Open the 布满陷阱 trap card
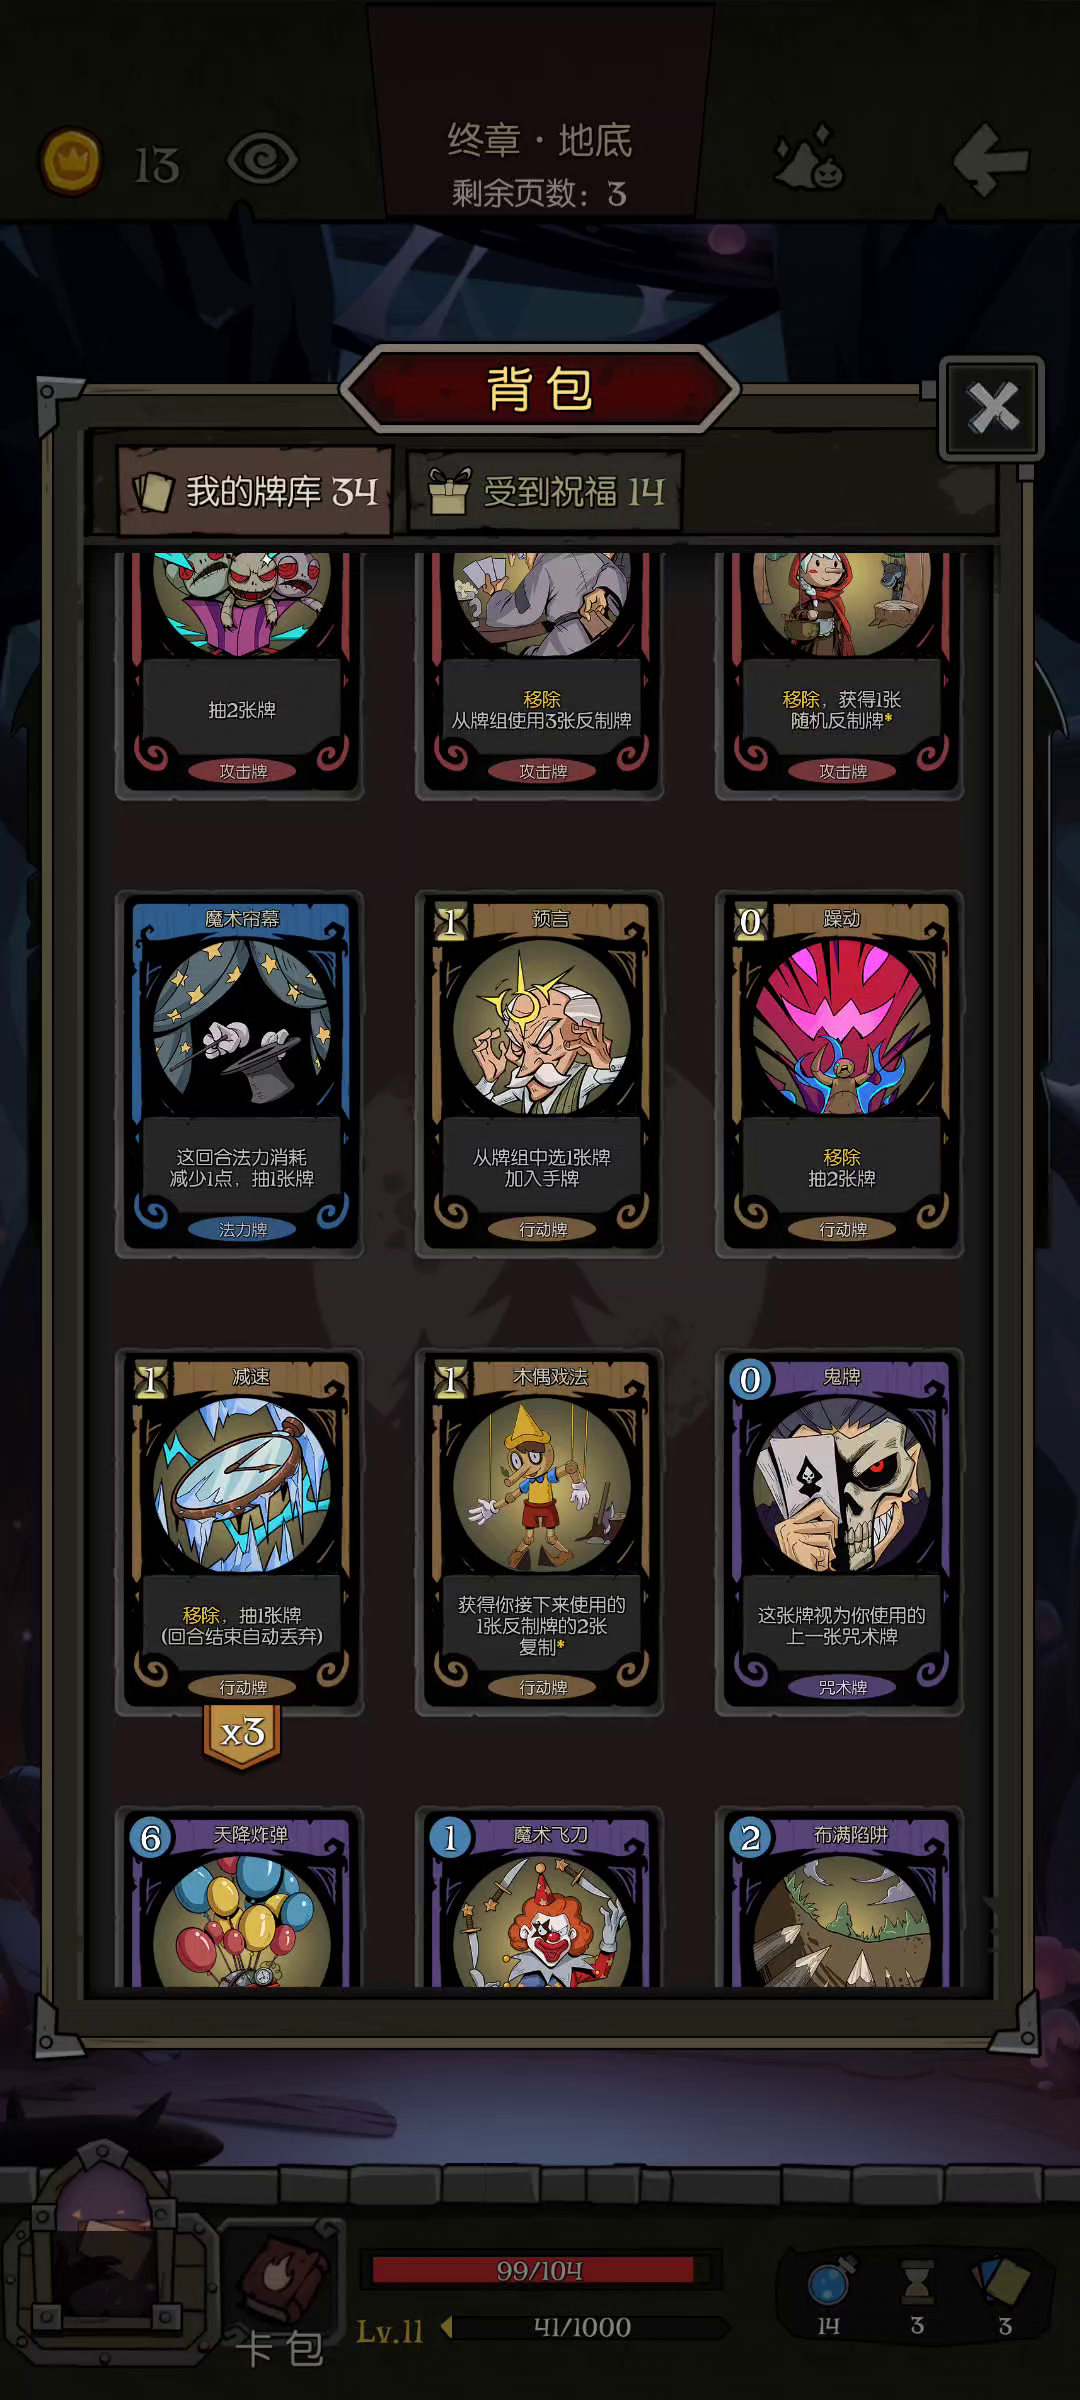This screenshot has height=2400, width=1080. coord(840,1898)
